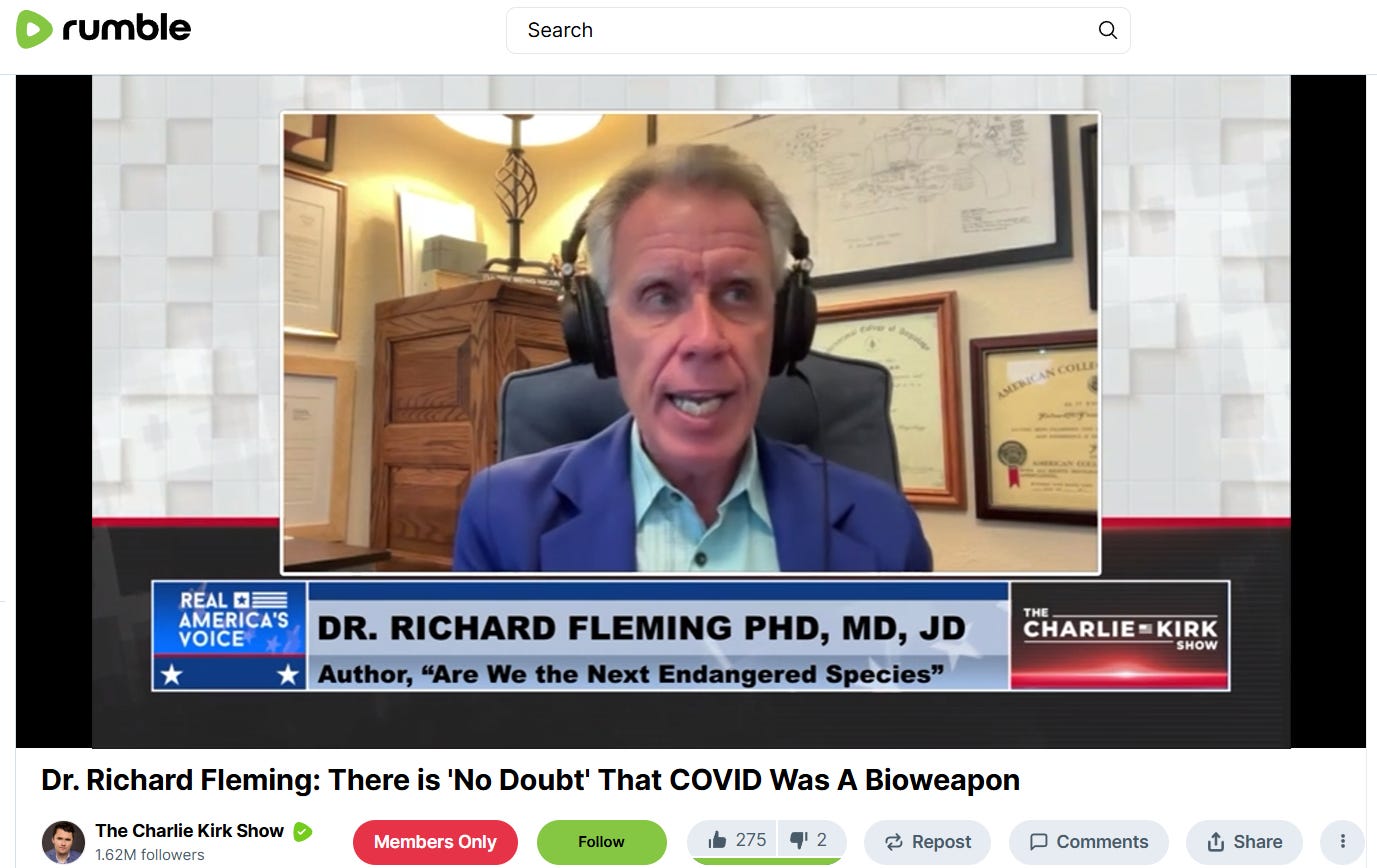The width and height of the screenshot is (1377, 868).
Task: Follow The Charlie Kirk Show
Action: pyautogui.click(x=601, y=842)
